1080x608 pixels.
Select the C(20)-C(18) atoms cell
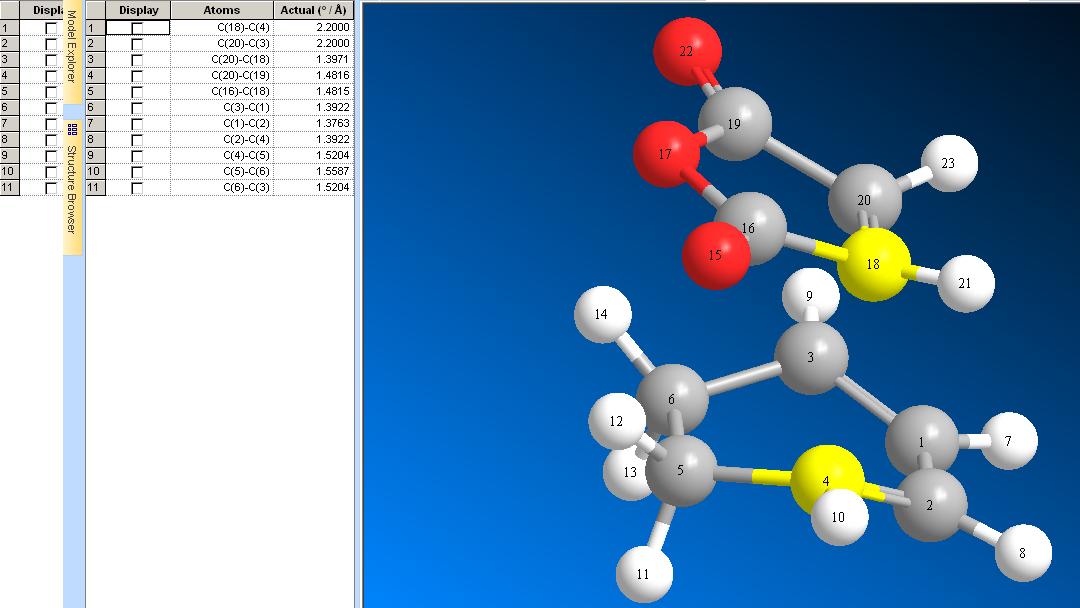[222, 59]
